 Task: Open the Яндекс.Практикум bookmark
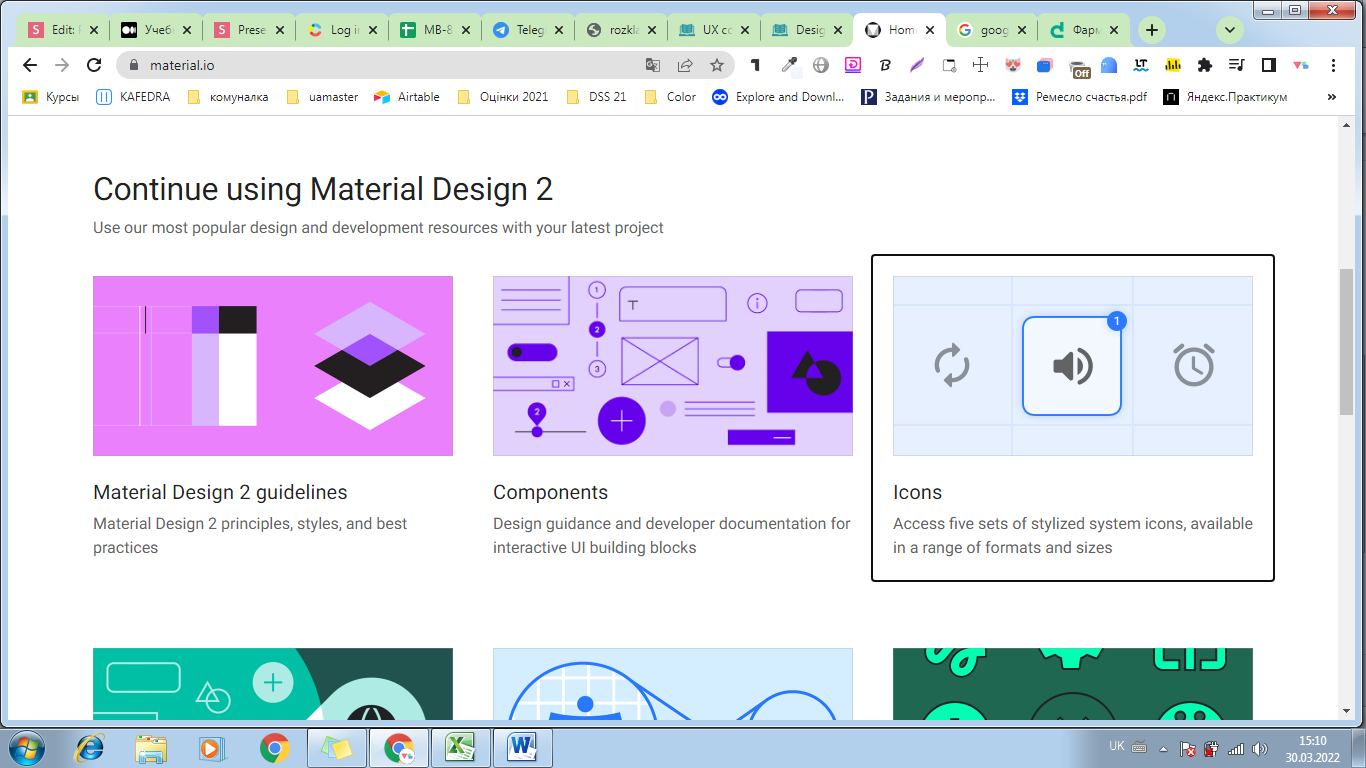[1225, 97]
